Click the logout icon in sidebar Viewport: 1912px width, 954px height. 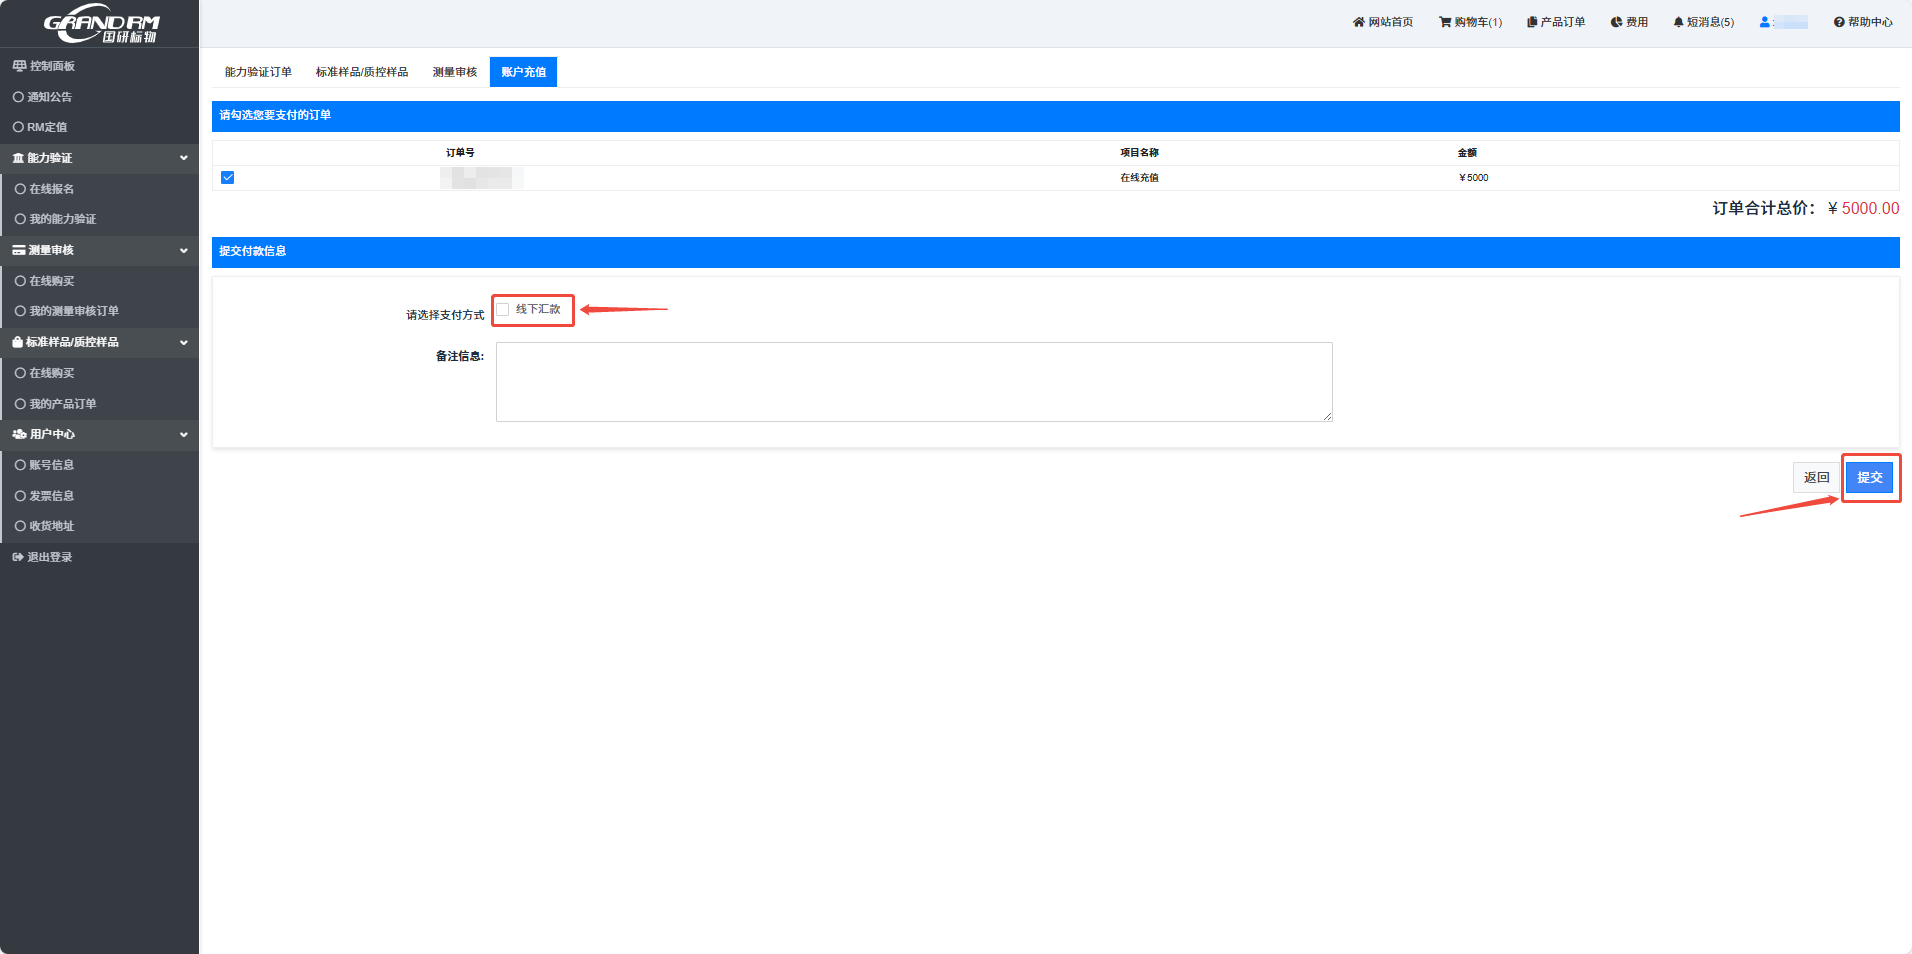click(18, 557)
